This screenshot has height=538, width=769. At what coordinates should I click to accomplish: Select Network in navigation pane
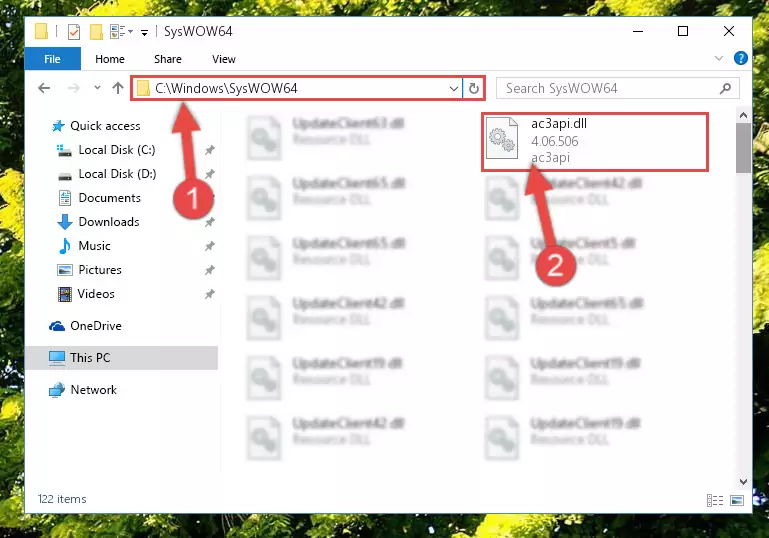coord(94,390)
